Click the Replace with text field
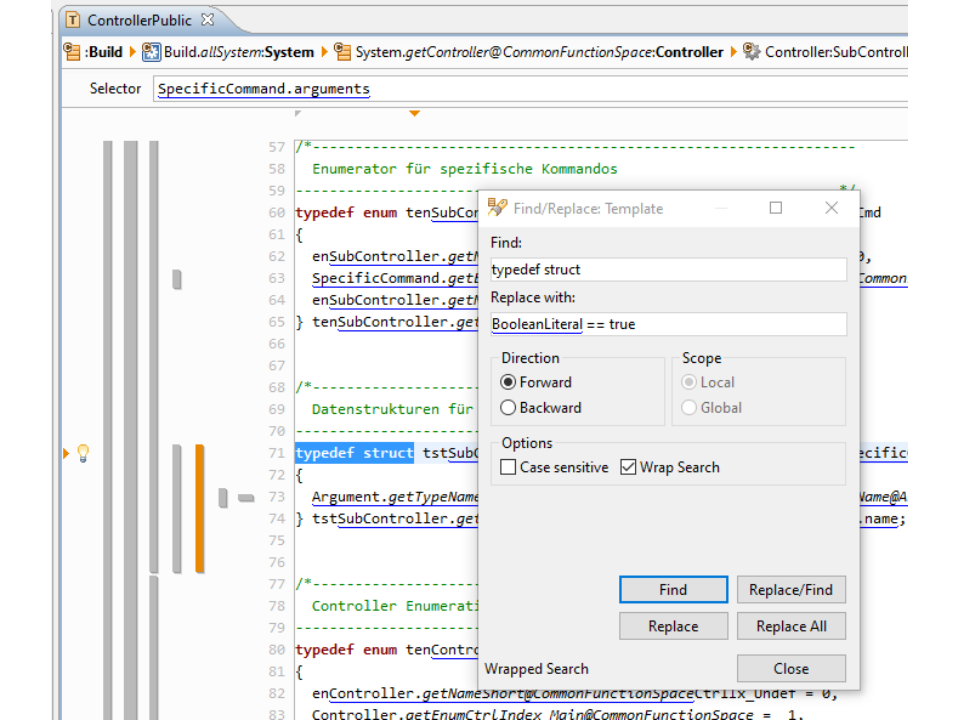The image size is (960, 720). click(668, 324)
